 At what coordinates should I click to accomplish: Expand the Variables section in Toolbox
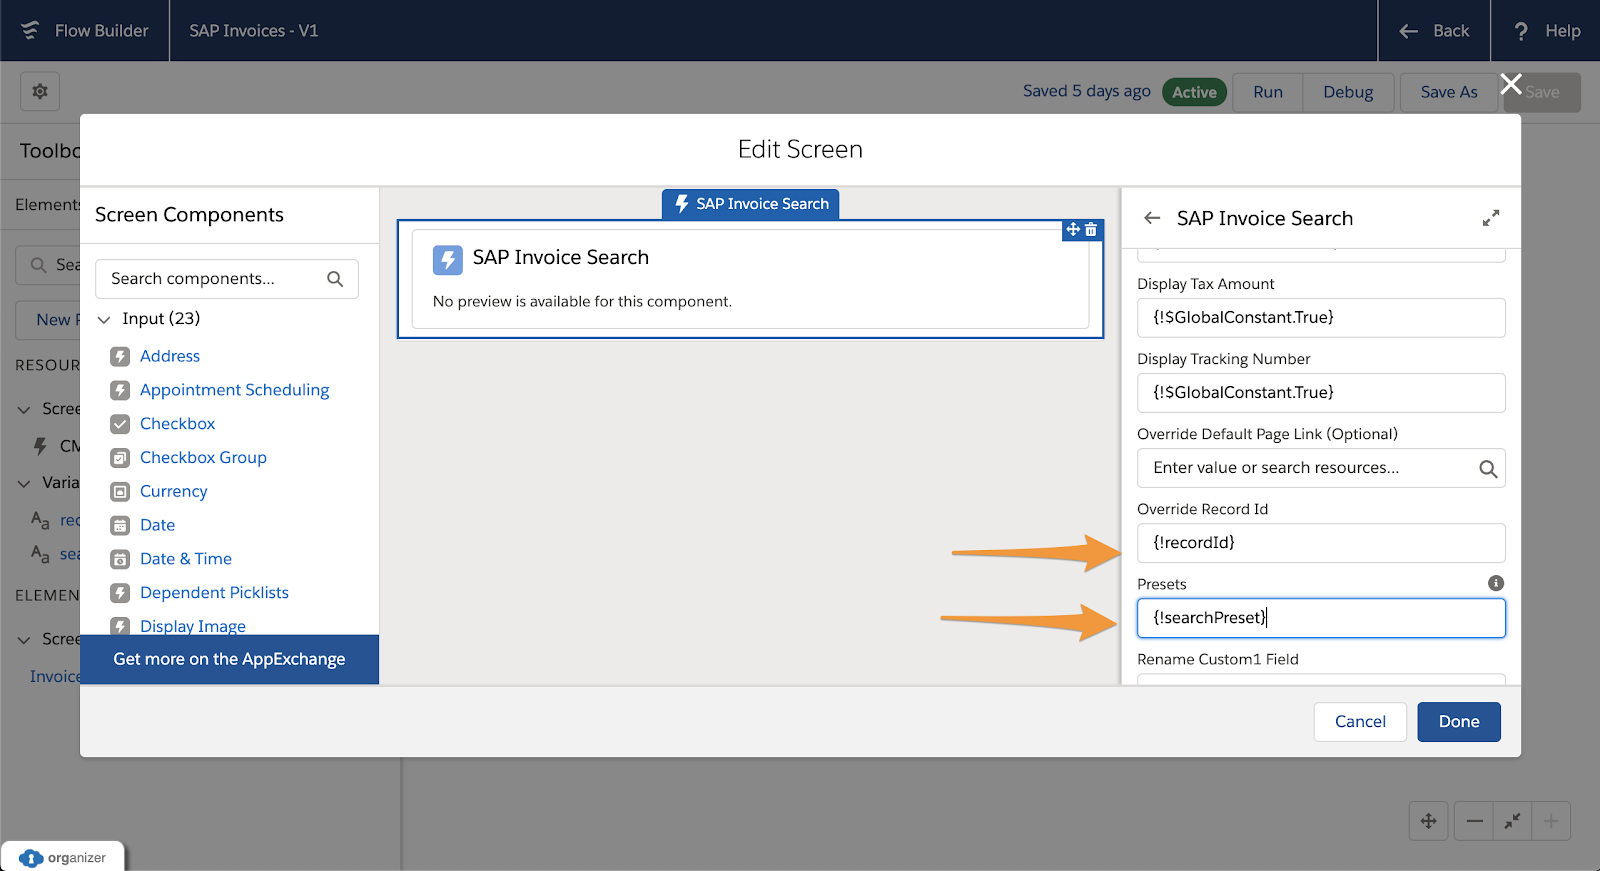(x=24, y=483)
